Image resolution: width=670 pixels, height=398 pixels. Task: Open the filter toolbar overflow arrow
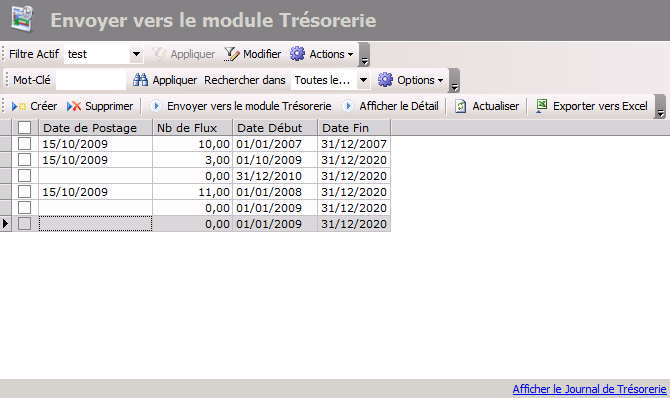(364, 55)
